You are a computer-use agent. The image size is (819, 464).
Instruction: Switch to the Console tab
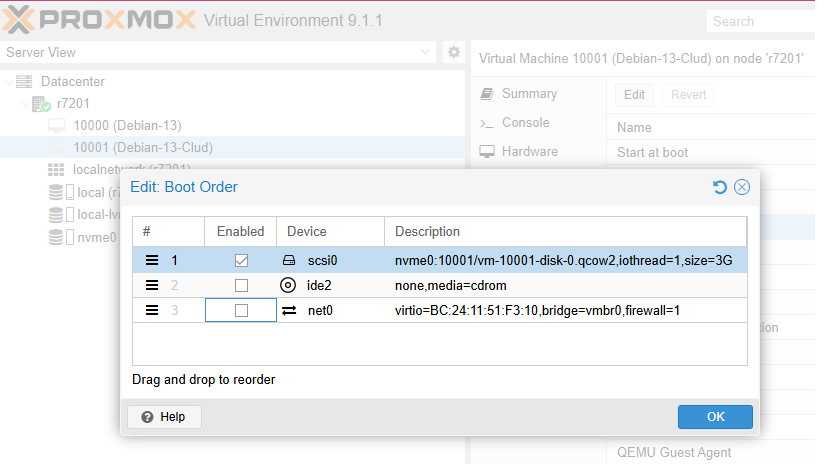(x=524, y=123)
